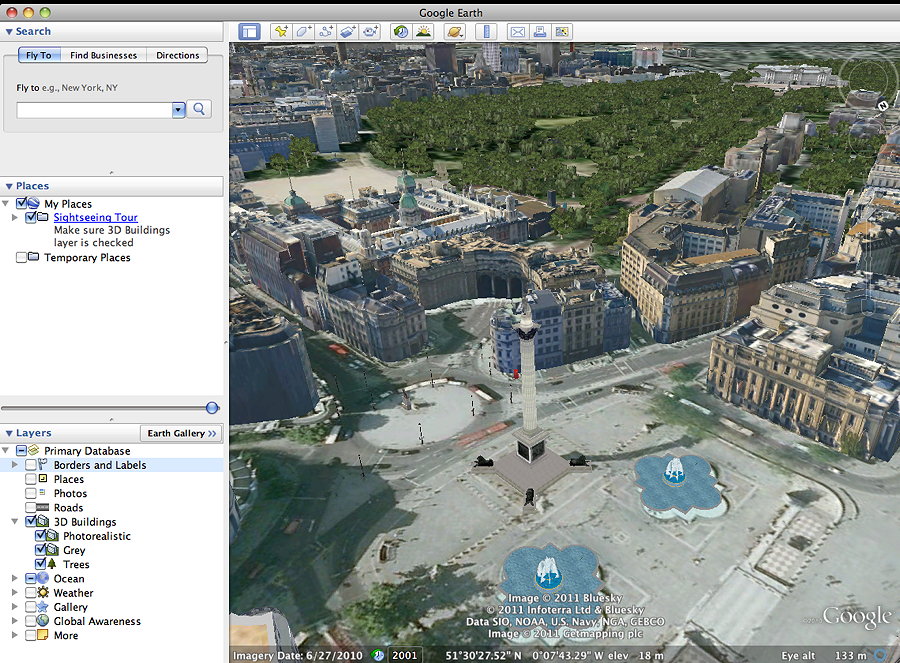900x663 pixels.
Task: Hide the sidebar using toolbar button
Action: (249, 32)
